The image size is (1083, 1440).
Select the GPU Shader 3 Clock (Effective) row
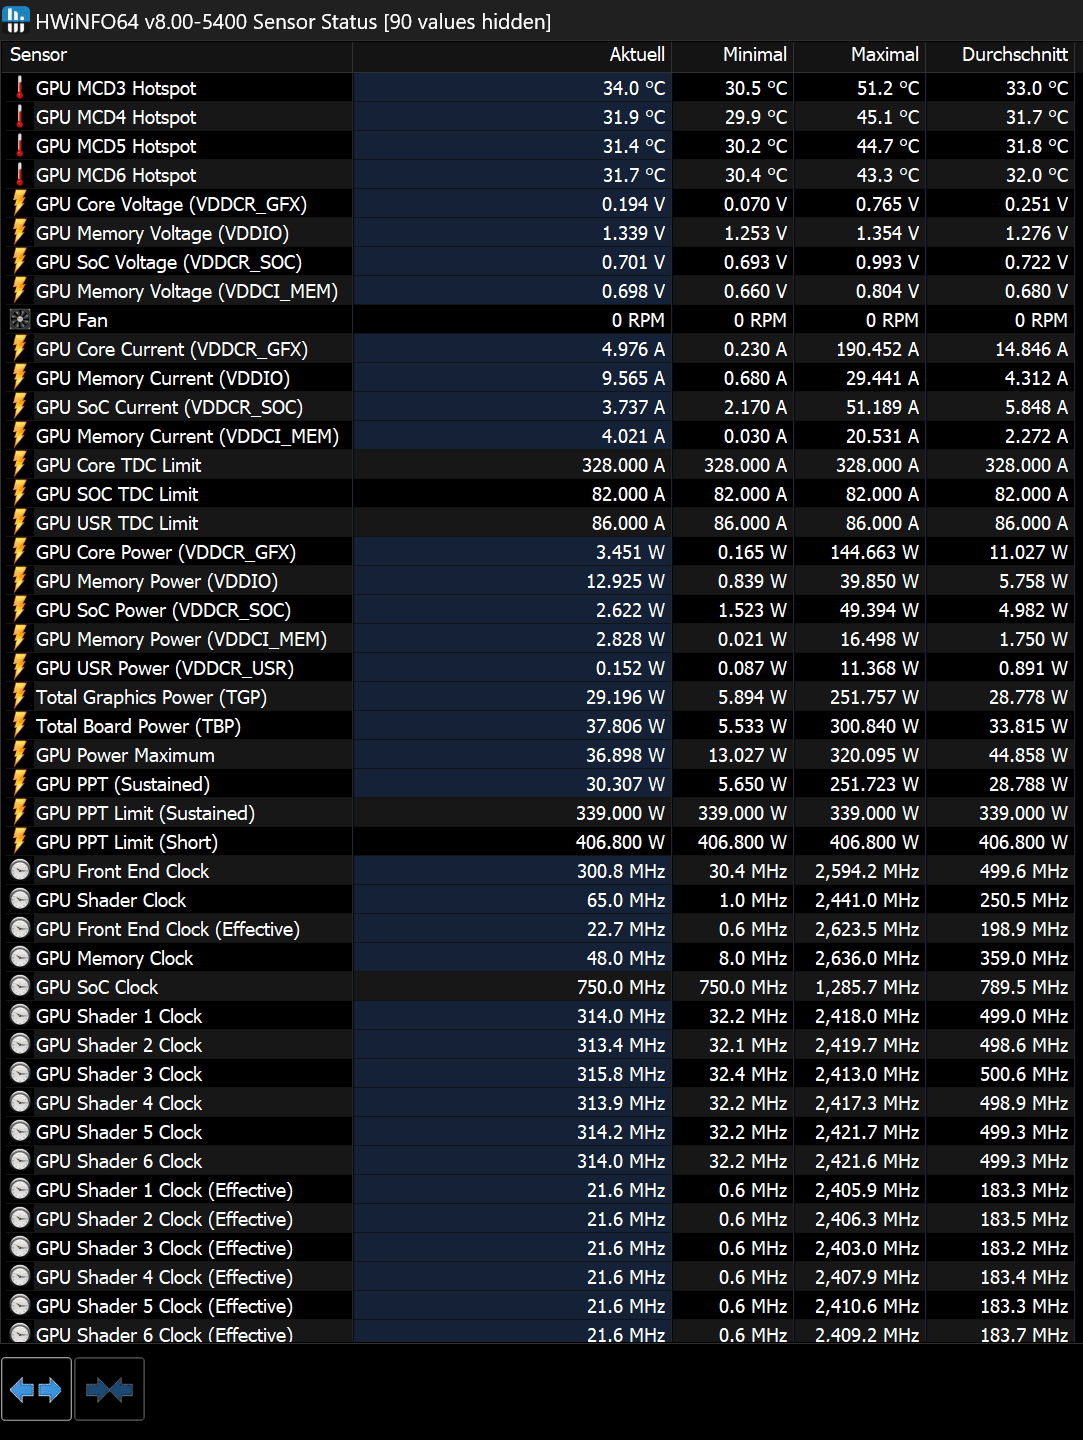coord(538,1248)
